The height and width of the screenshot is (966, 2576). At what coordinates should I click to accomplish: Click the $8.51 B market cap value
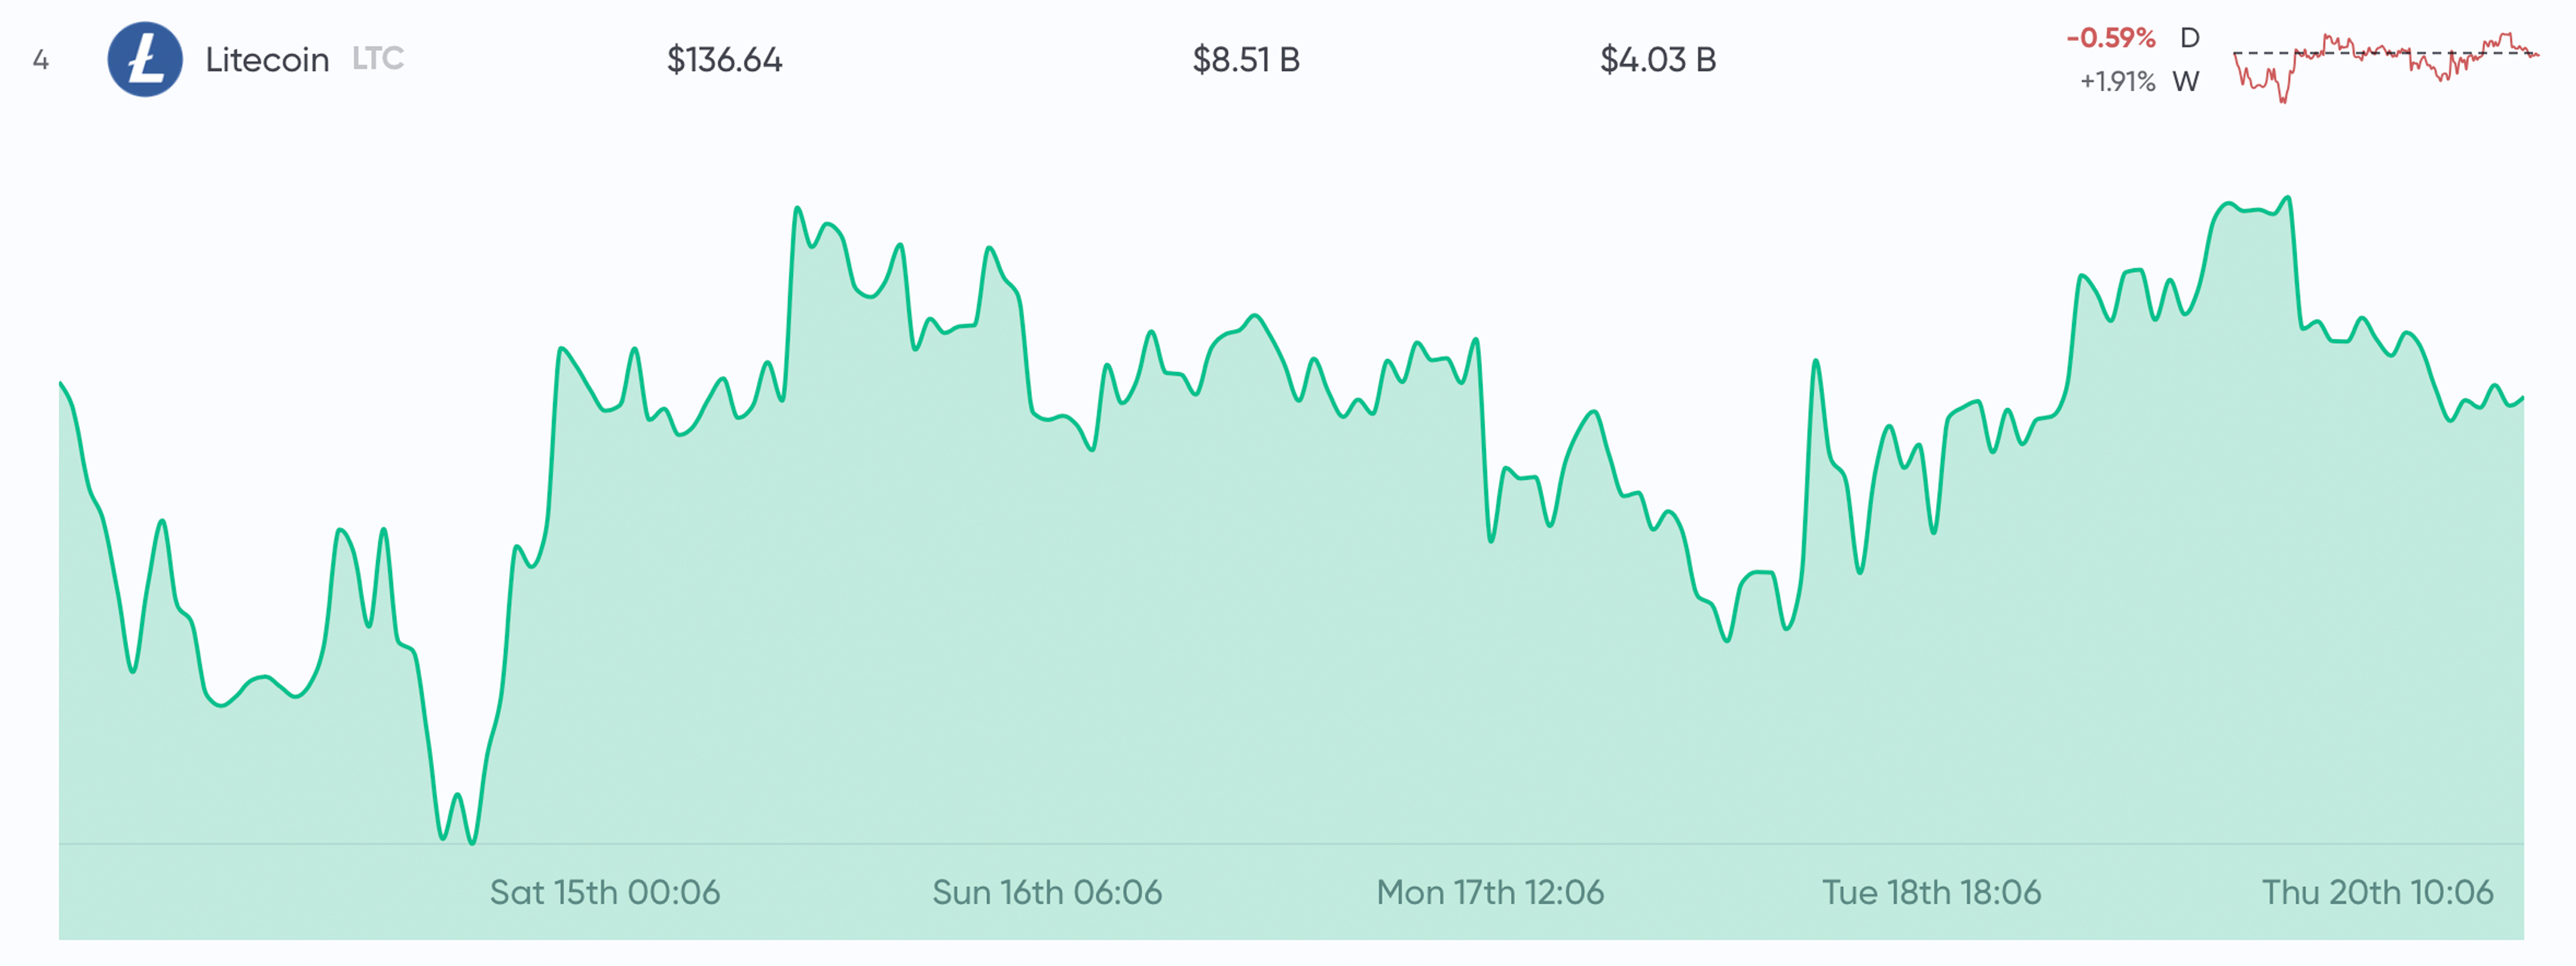tap(1246, 60)
